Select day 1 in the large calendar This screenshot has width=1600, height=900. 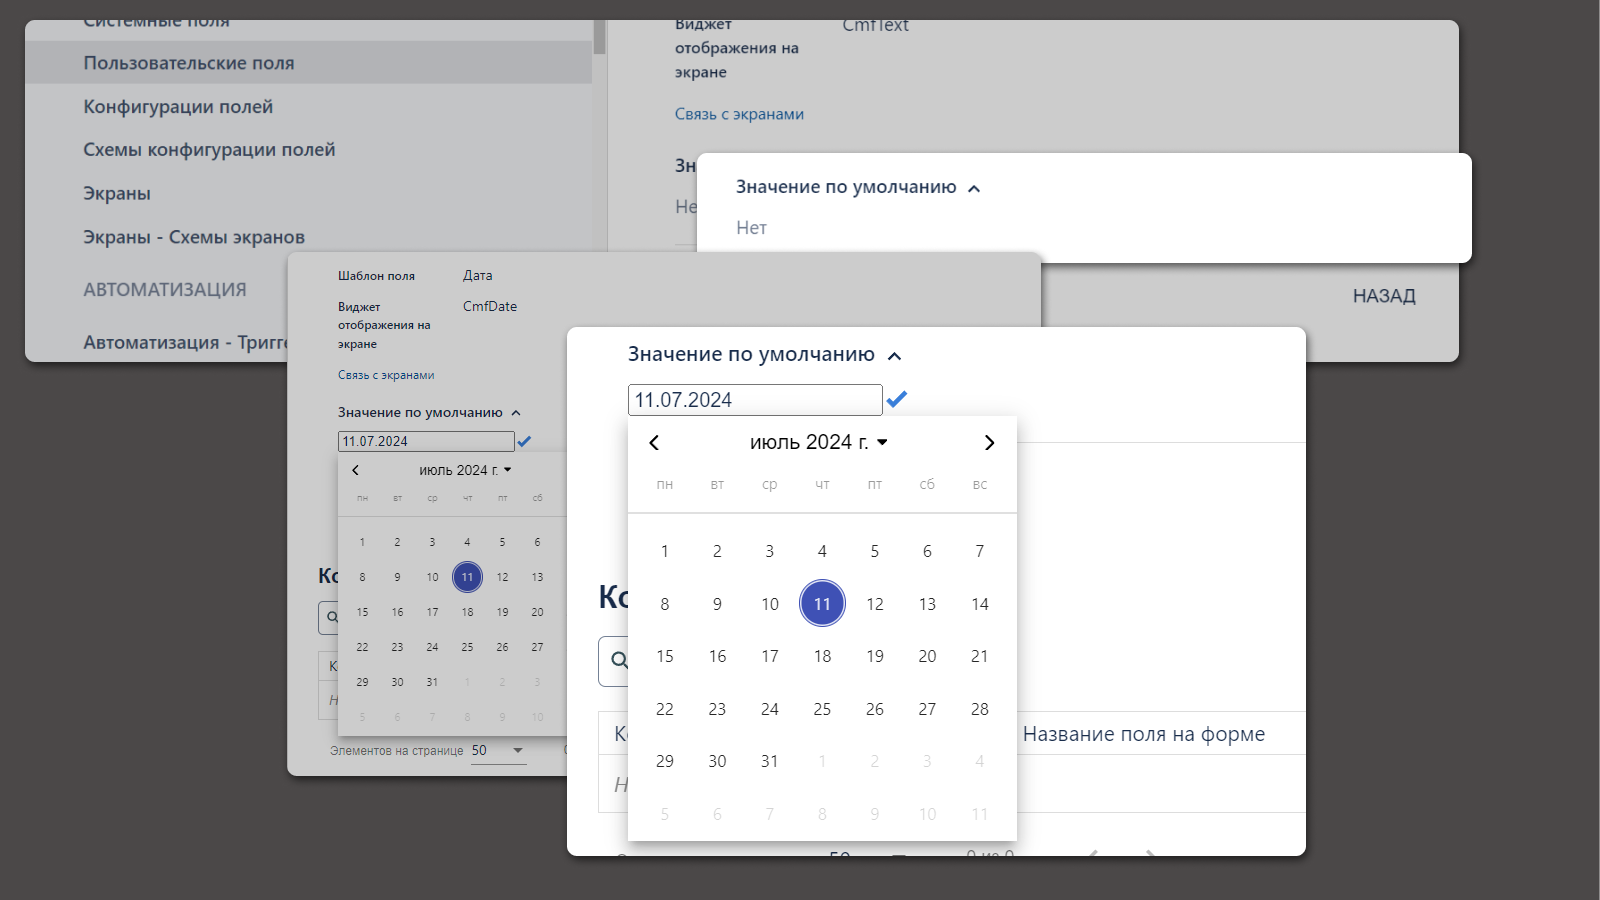[x=665, y=551]
